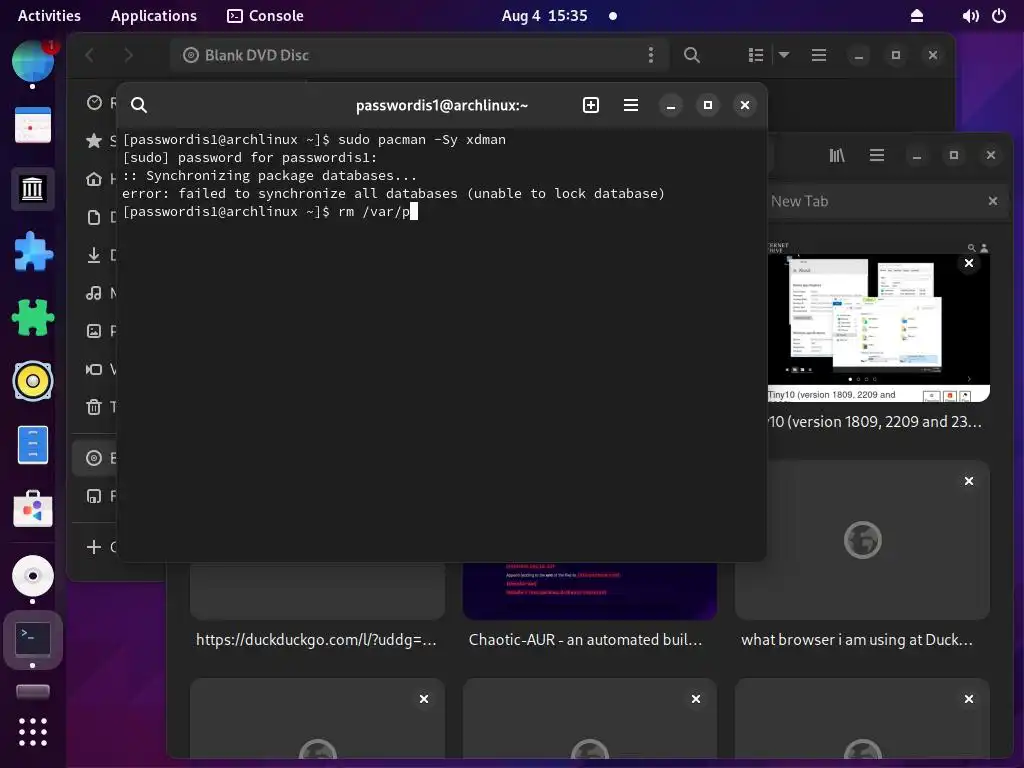Click Console title passwordis1@archlinux:~

click(x=441, y=105)
